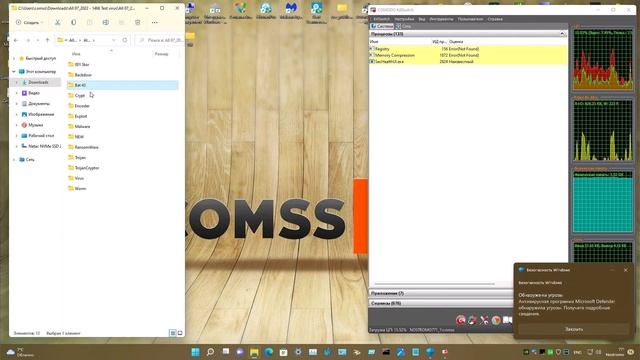Sort files by the Имя column header
The image size is (640, 360).
[76, 54]
